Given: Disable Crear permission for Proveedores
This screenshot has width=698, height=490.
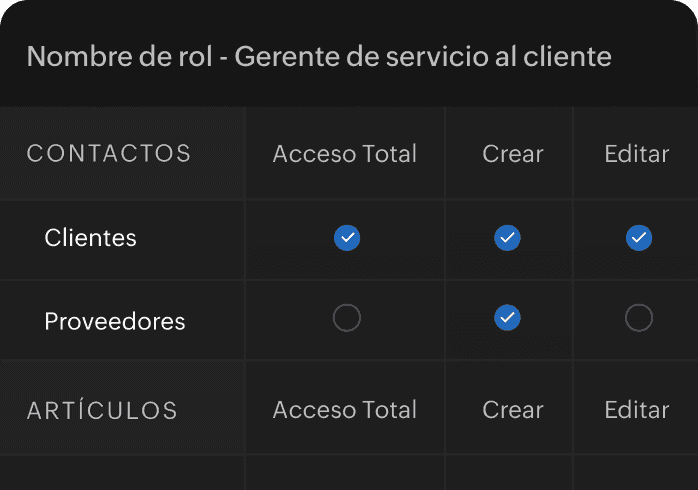Looking at the screenshot, I should (507, 318).
